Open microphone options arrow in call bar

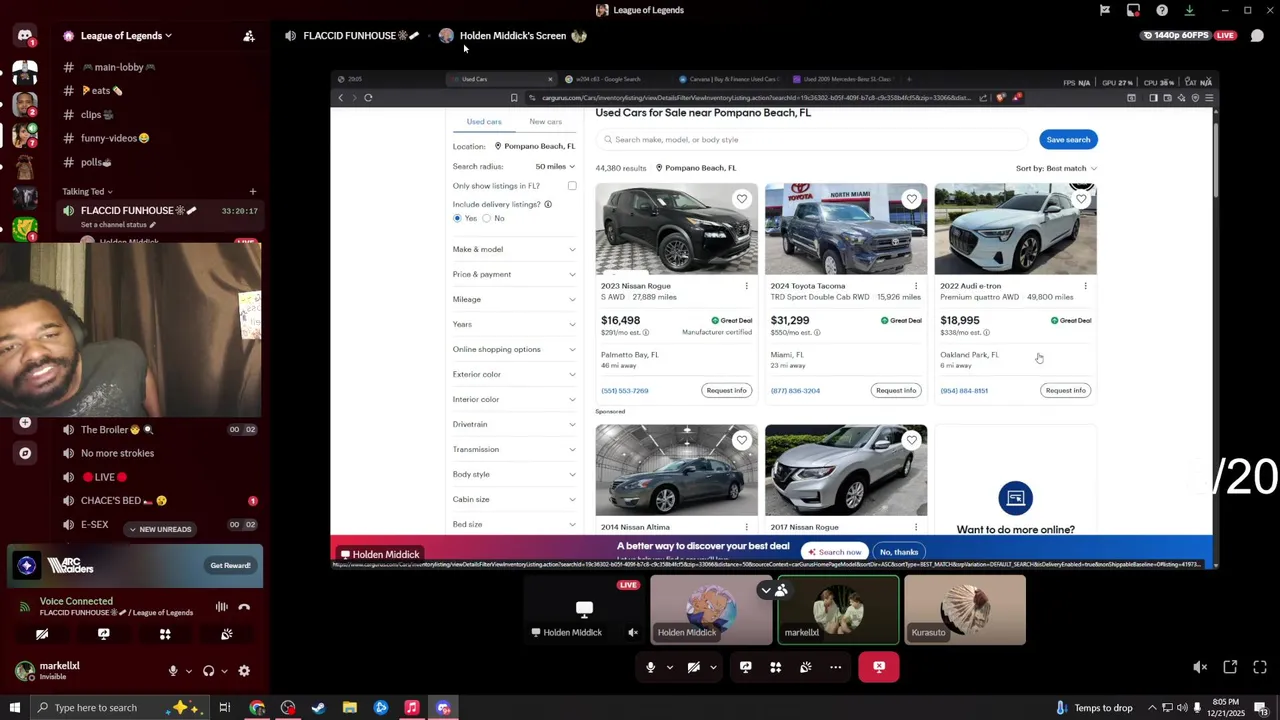[x=669, y=667]
